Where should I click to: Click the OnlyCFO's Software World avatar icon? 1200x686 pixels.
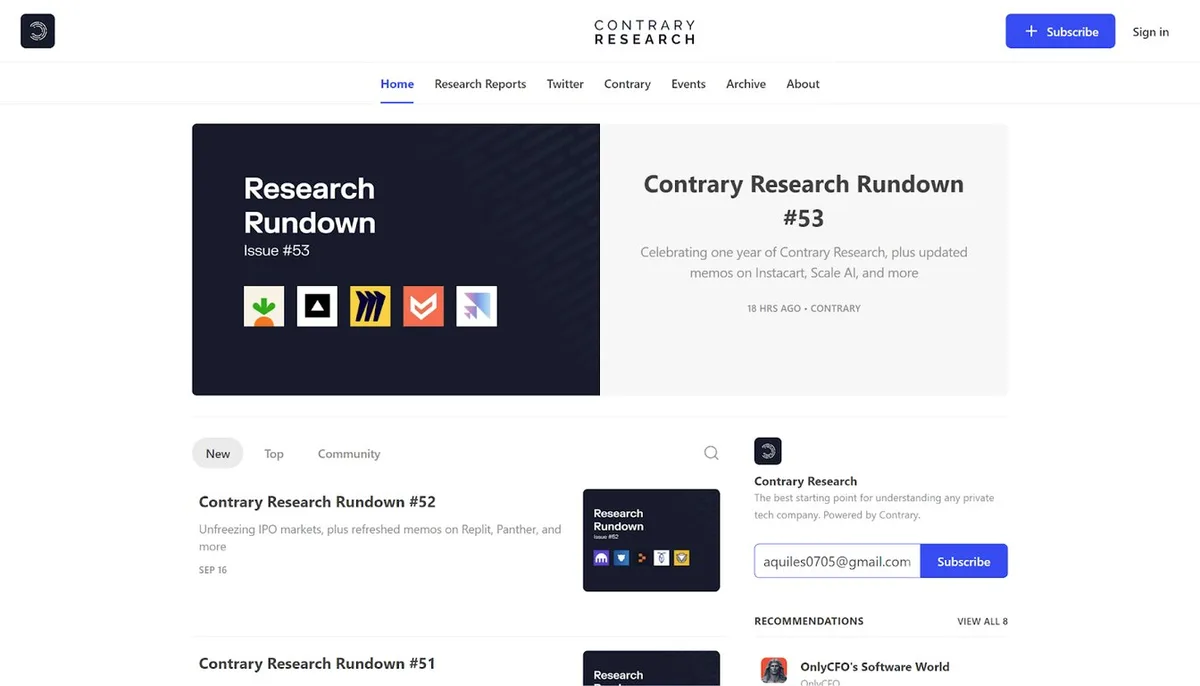774,670
